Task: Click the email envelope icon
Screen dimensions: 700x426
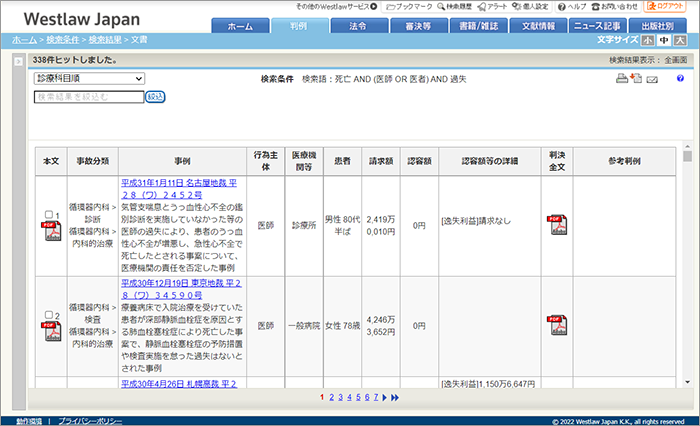Action: coord(651,78)
